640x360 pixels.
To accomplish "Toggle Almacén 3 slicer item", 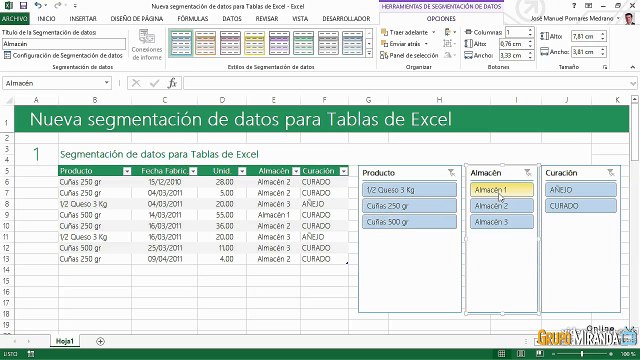I will click(502, 222).
